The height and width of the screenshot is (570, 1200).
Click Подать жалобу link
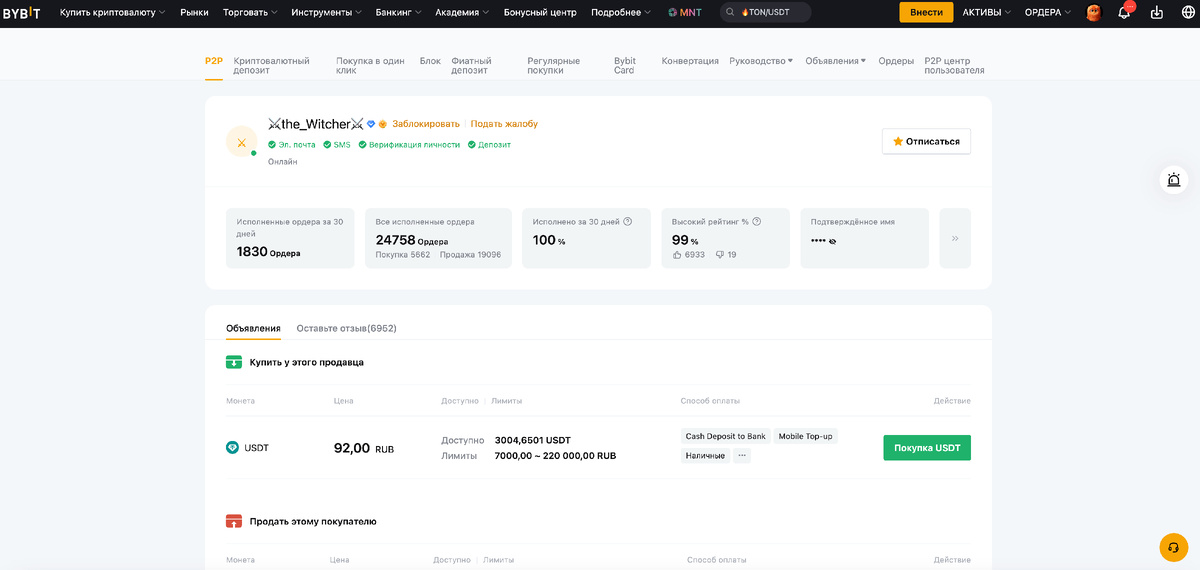[x=504, y=124]
